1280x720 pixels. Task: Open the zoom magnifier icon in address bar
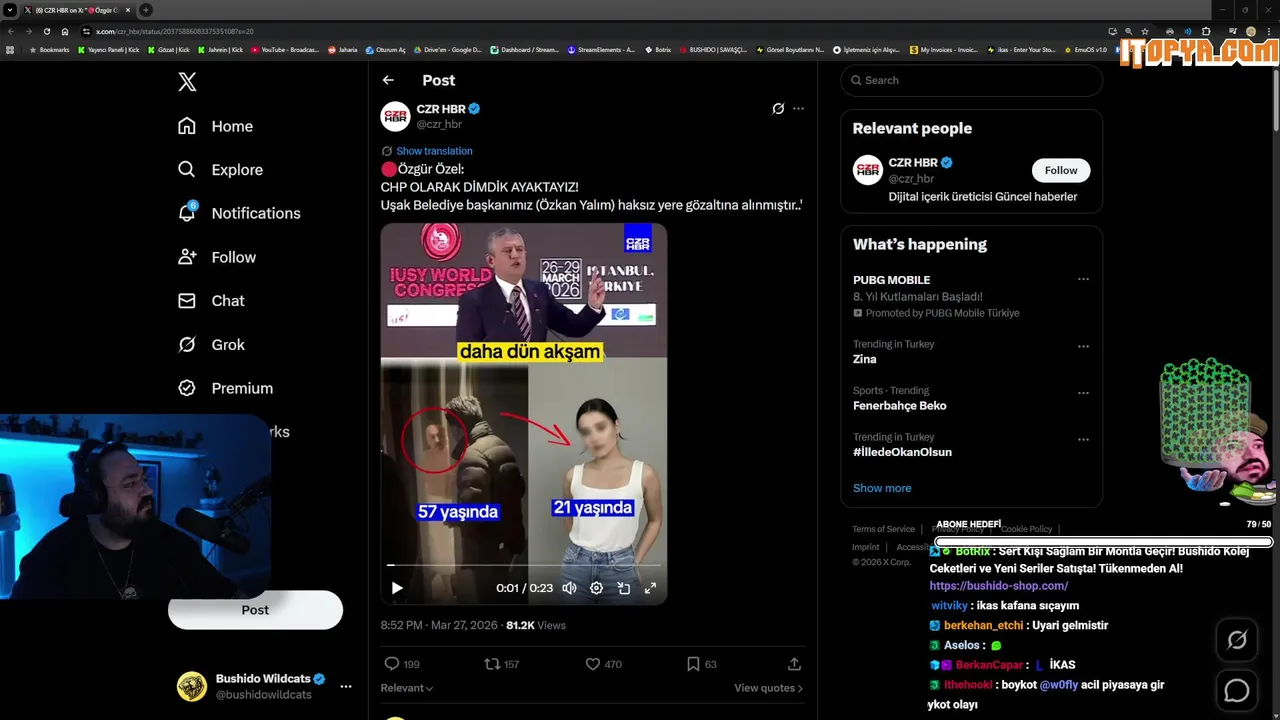pos(1128,31)
